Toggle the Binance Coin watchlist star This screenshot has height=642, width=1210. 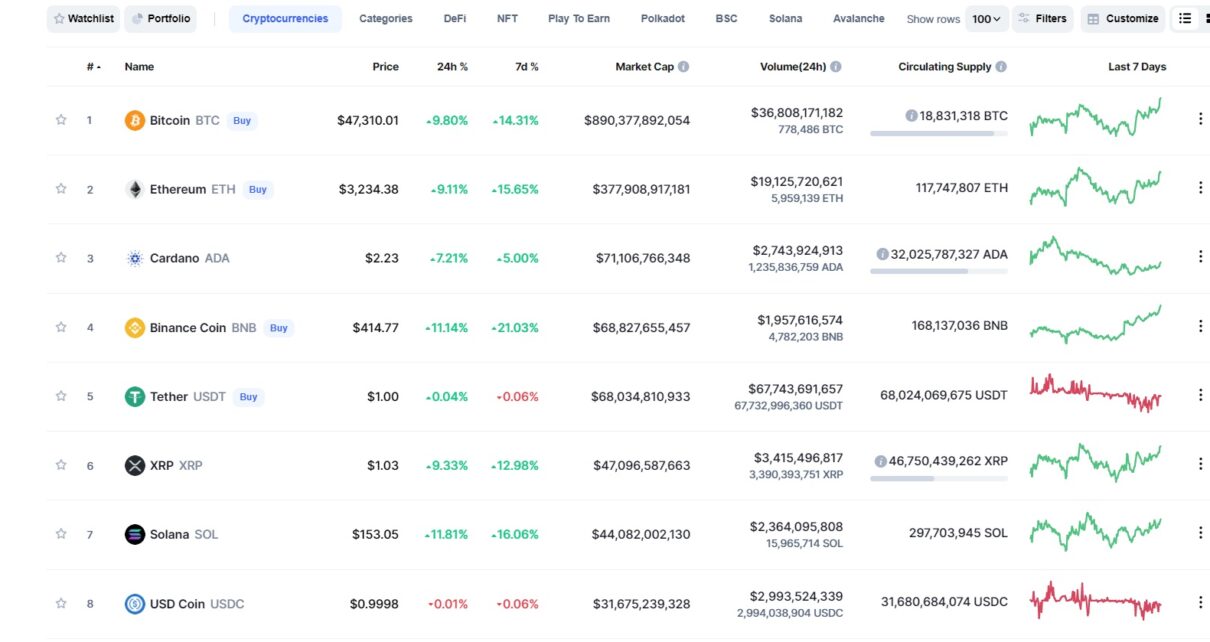click(61, 327)
